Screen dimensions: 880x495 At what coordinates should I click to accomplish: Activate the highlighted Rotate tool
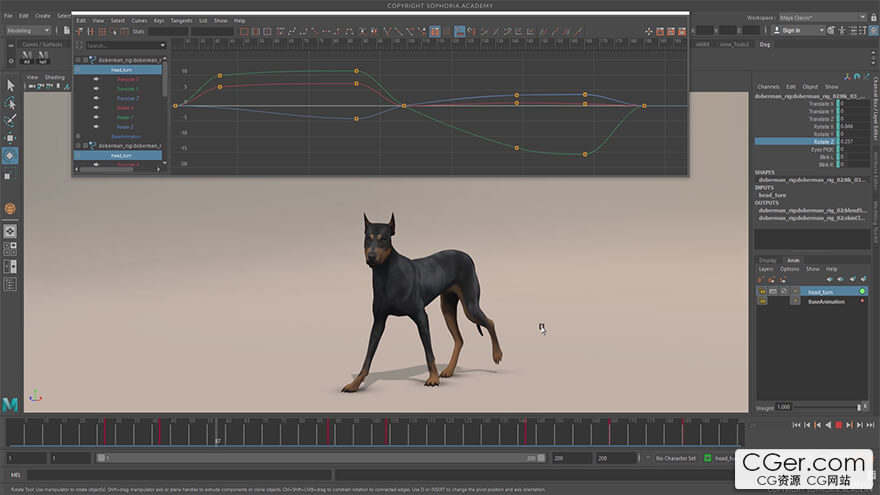tap(10, 156)
